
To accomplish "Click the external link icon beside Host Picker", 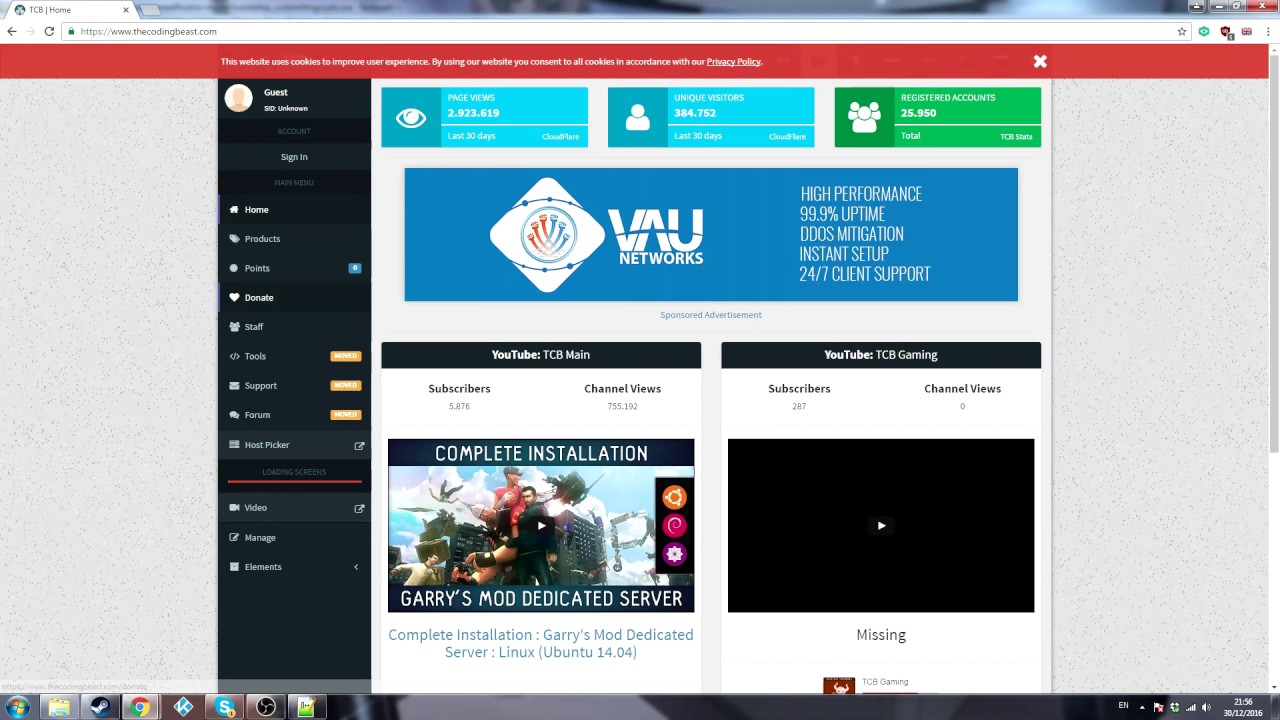I will (359, 445).
